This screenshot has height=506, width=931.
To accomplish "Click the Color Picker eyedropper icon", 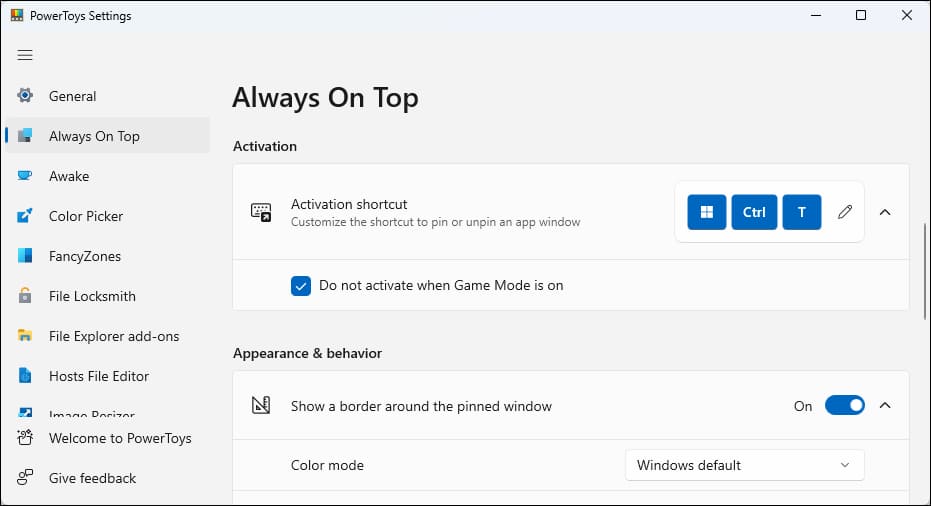I will (25, 216).
